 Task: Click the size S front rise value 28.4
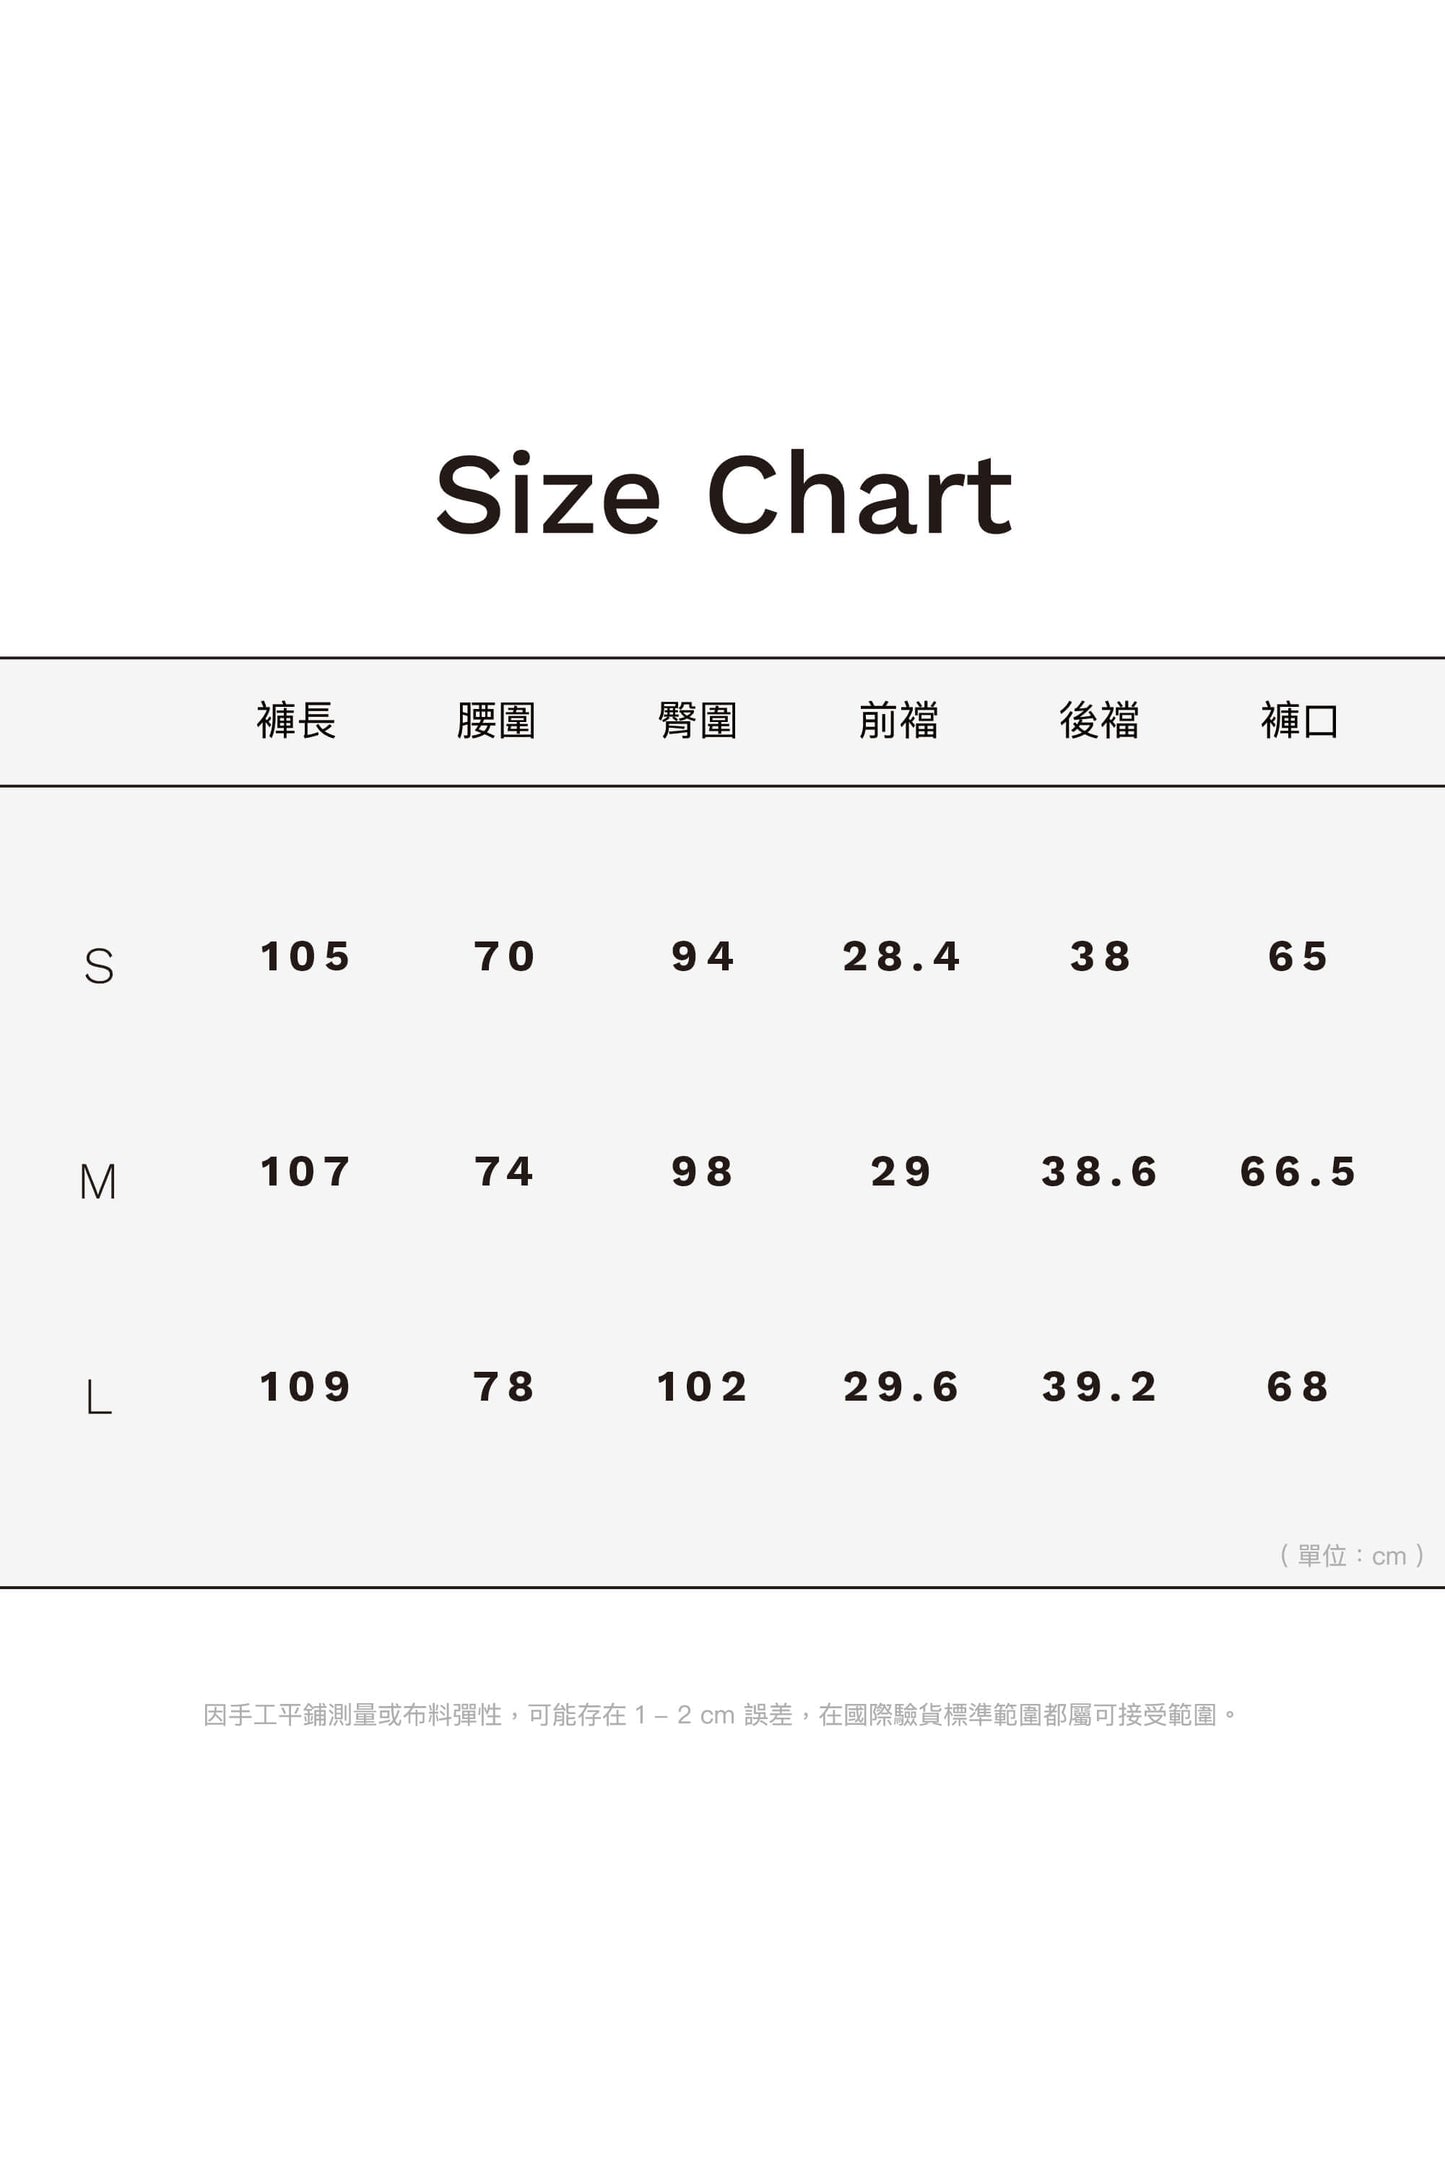[901, 957]
